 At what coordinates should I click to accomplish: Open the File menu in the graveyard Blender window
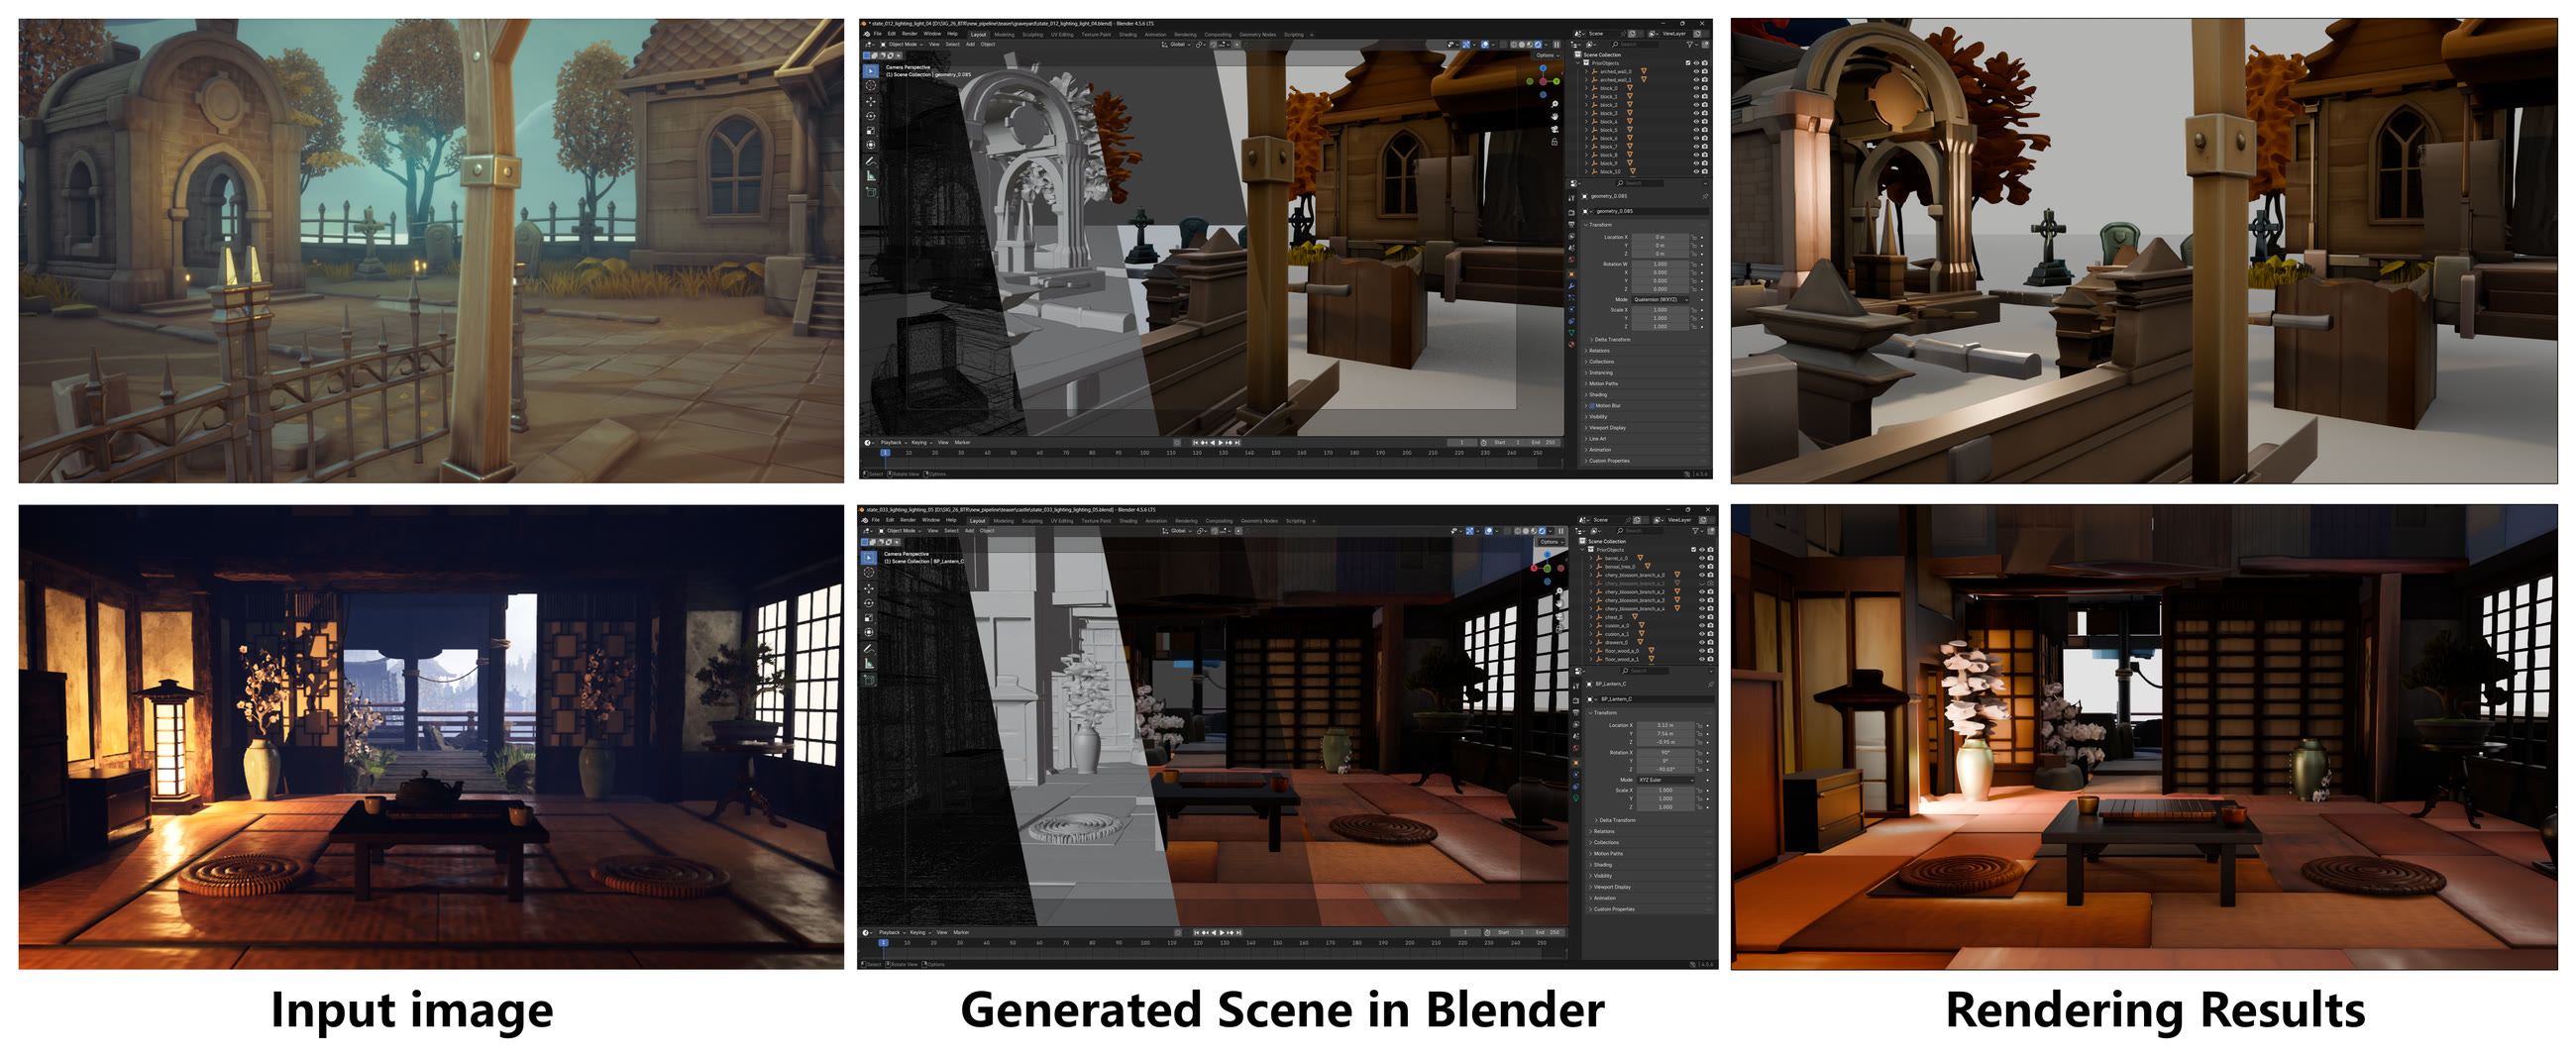[879, 34]
